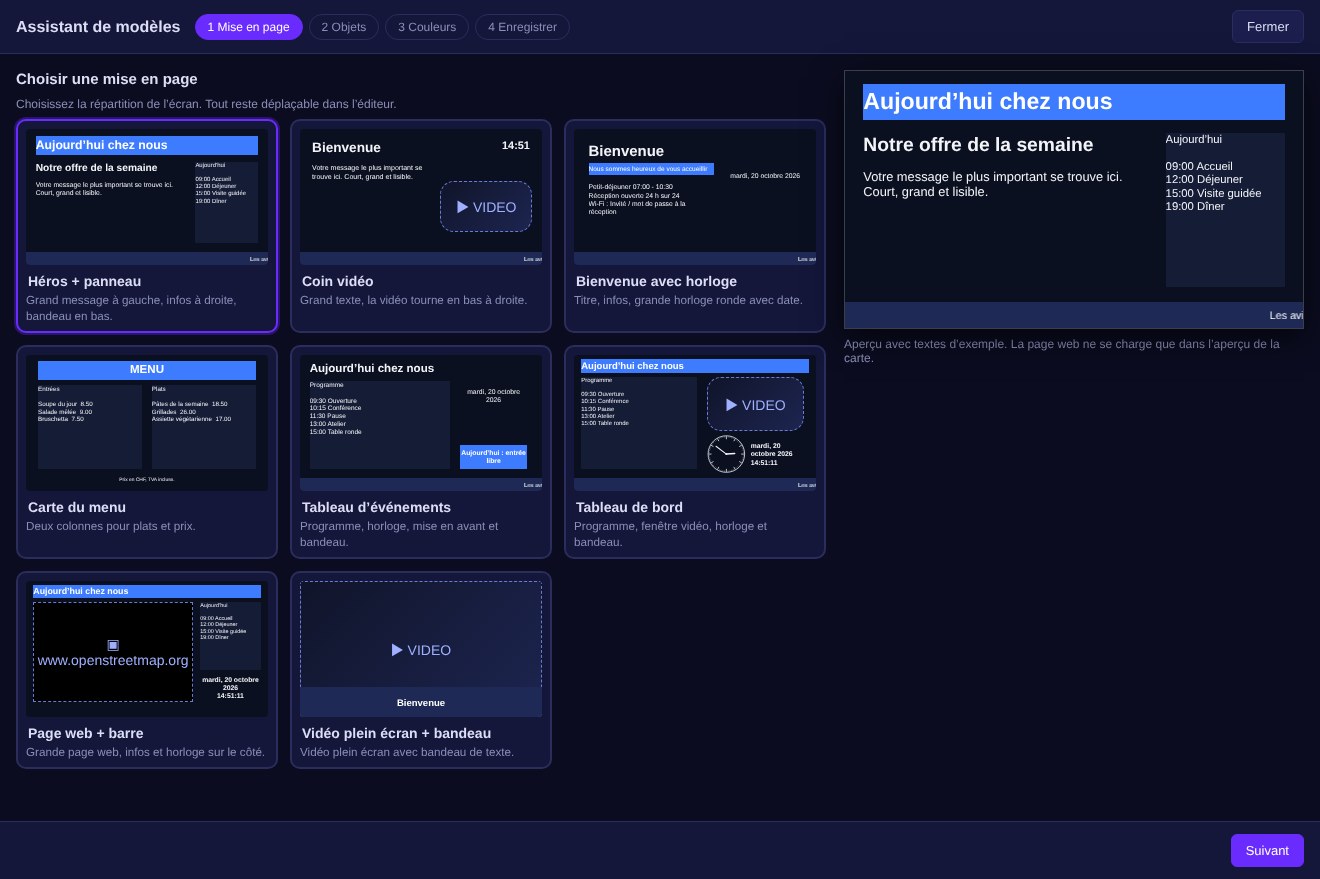Screen dimensions: 1320x879
Task: Go to the "3 Couleurs" step
Action: [427, 27]
